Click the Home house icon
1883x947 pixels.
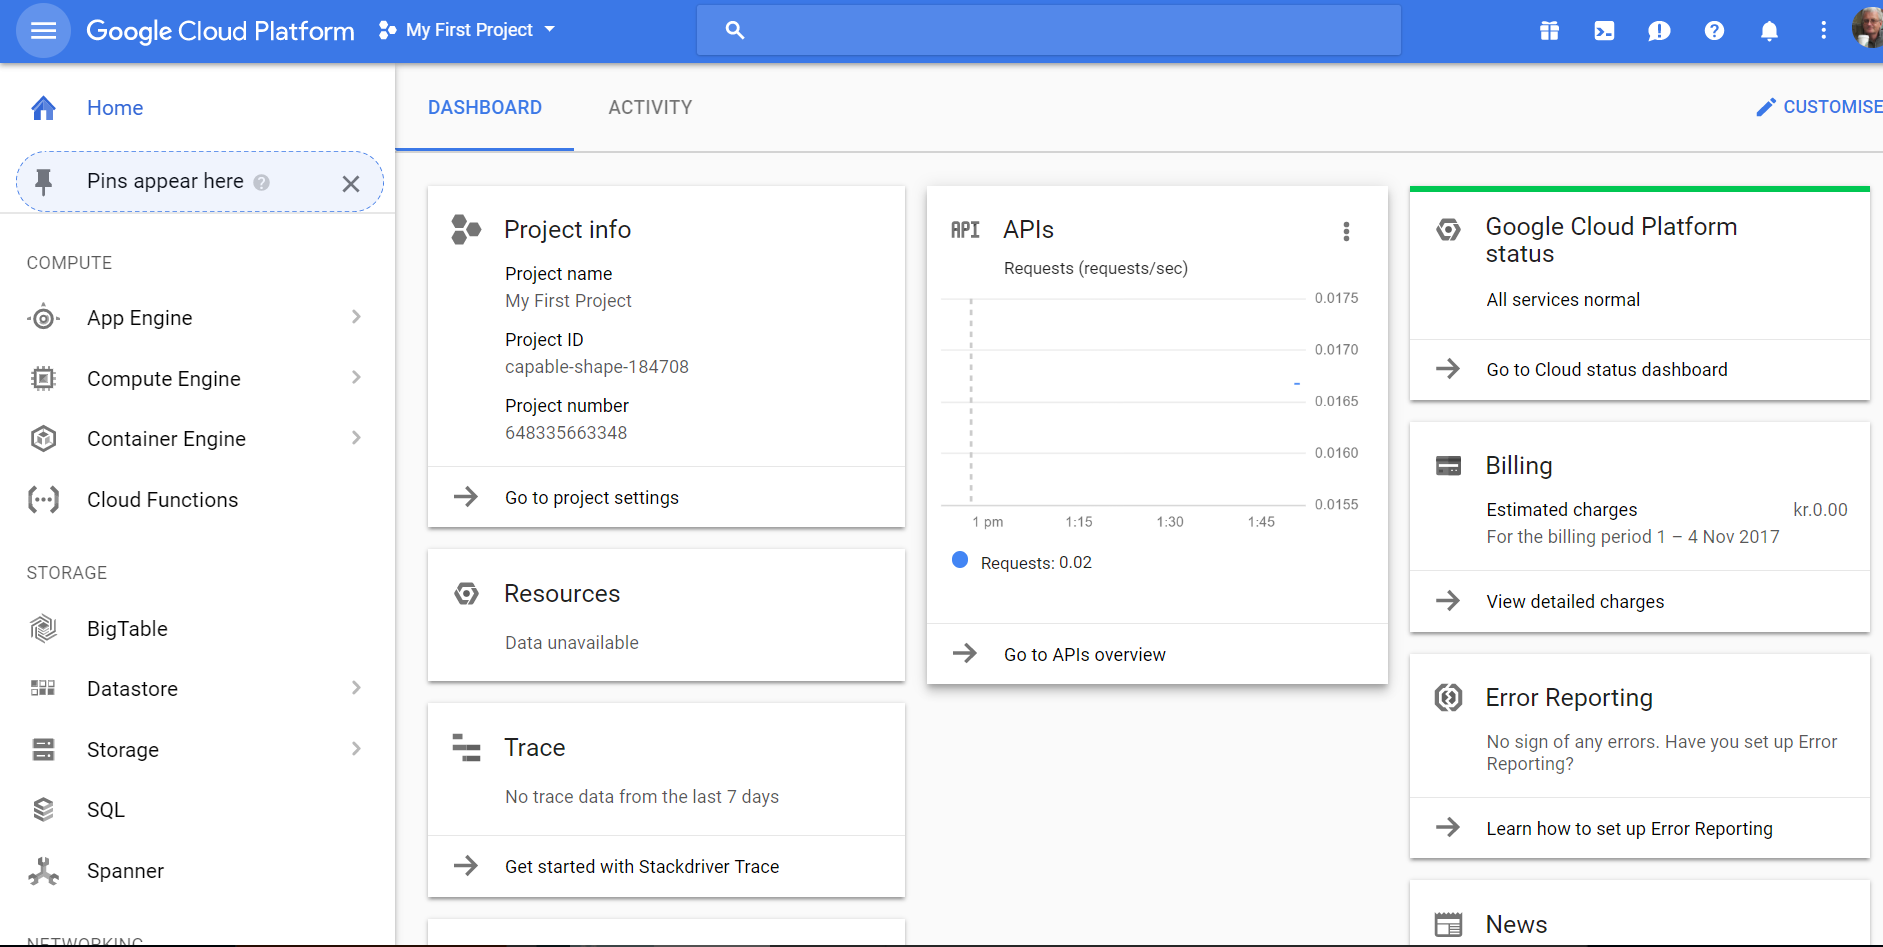coord(43,108)
